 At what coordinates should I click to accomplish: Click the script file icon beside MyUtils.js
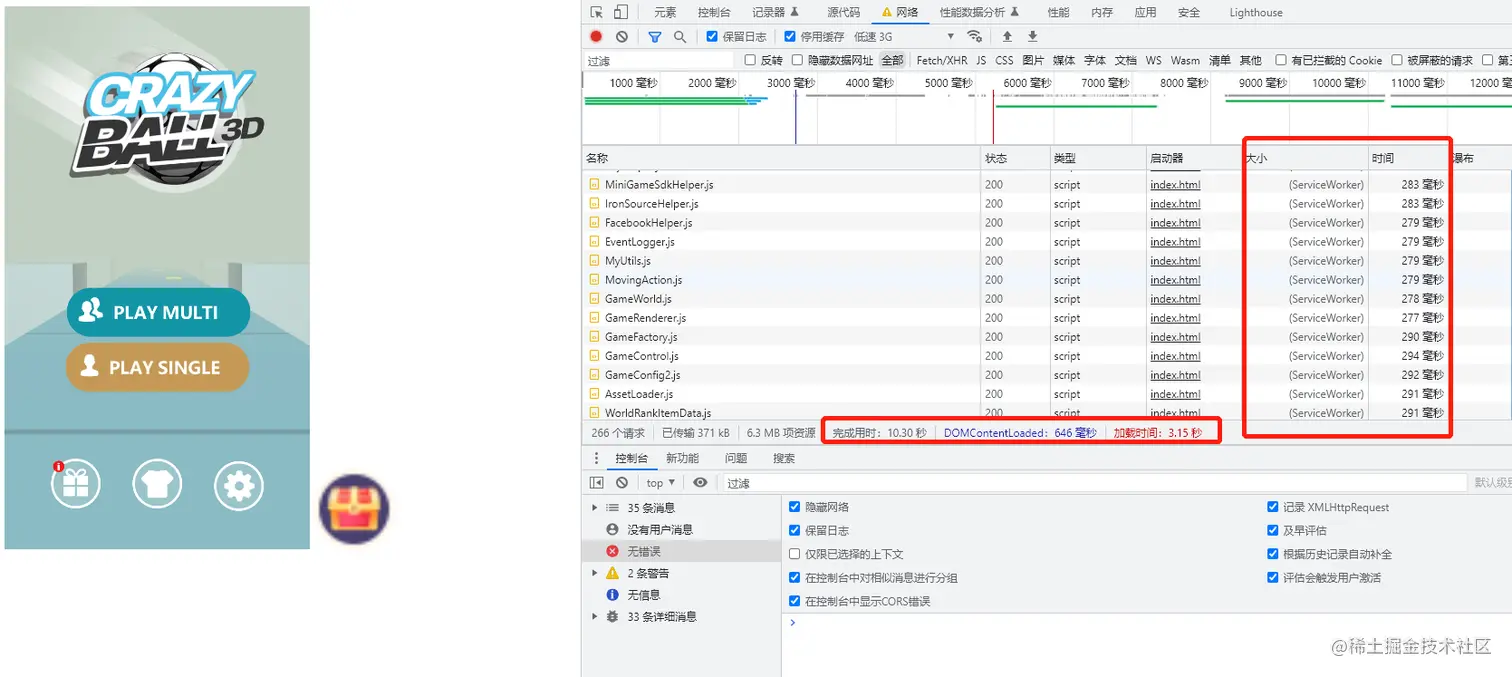tap(594, 261)
